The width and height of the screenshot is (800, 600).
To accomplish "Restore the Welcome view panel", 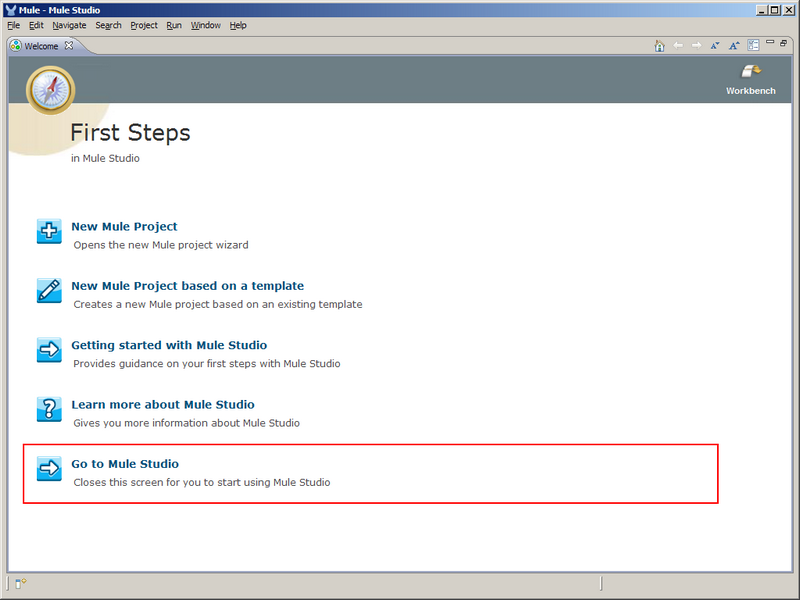I will pyautogui.click(x=784, y=43).
